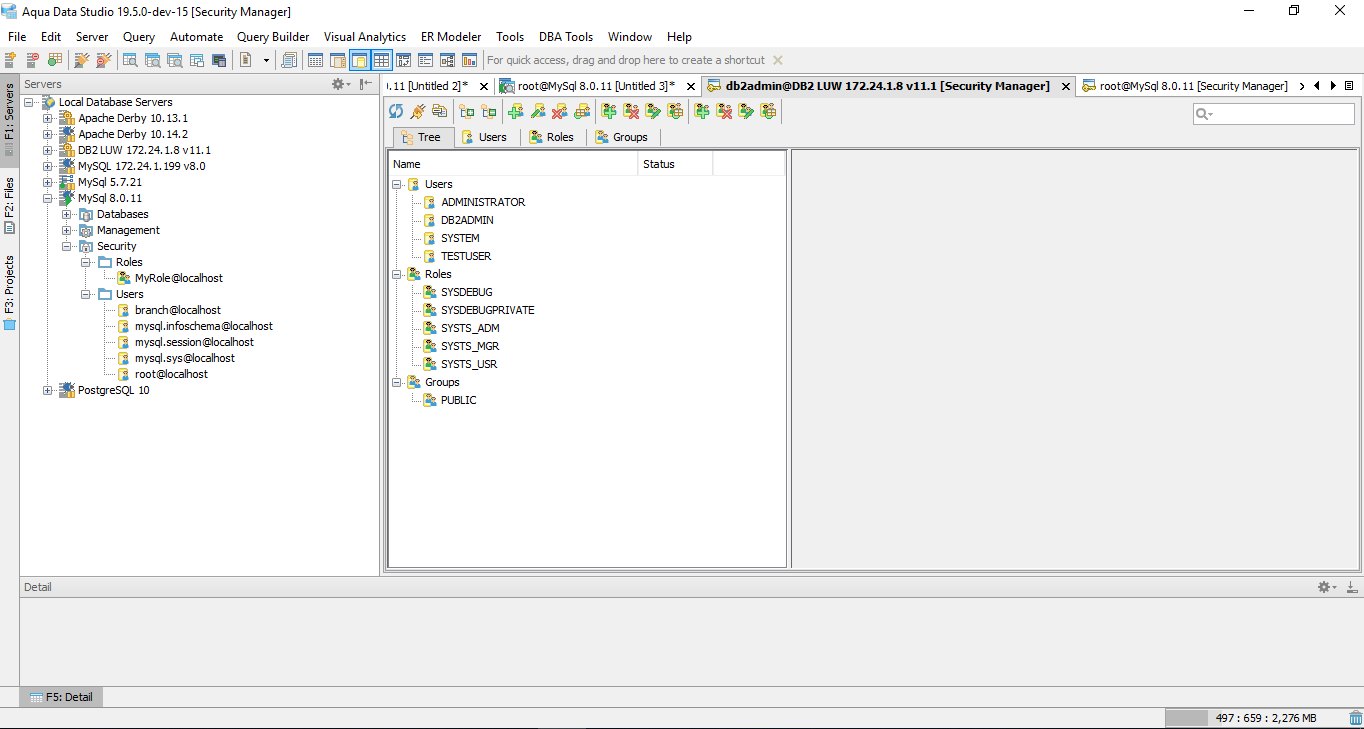Image resolution: width=1364 pixels, height=729 pixels.
Task: Click the Name column header
Action: click(x=513, y=164)
